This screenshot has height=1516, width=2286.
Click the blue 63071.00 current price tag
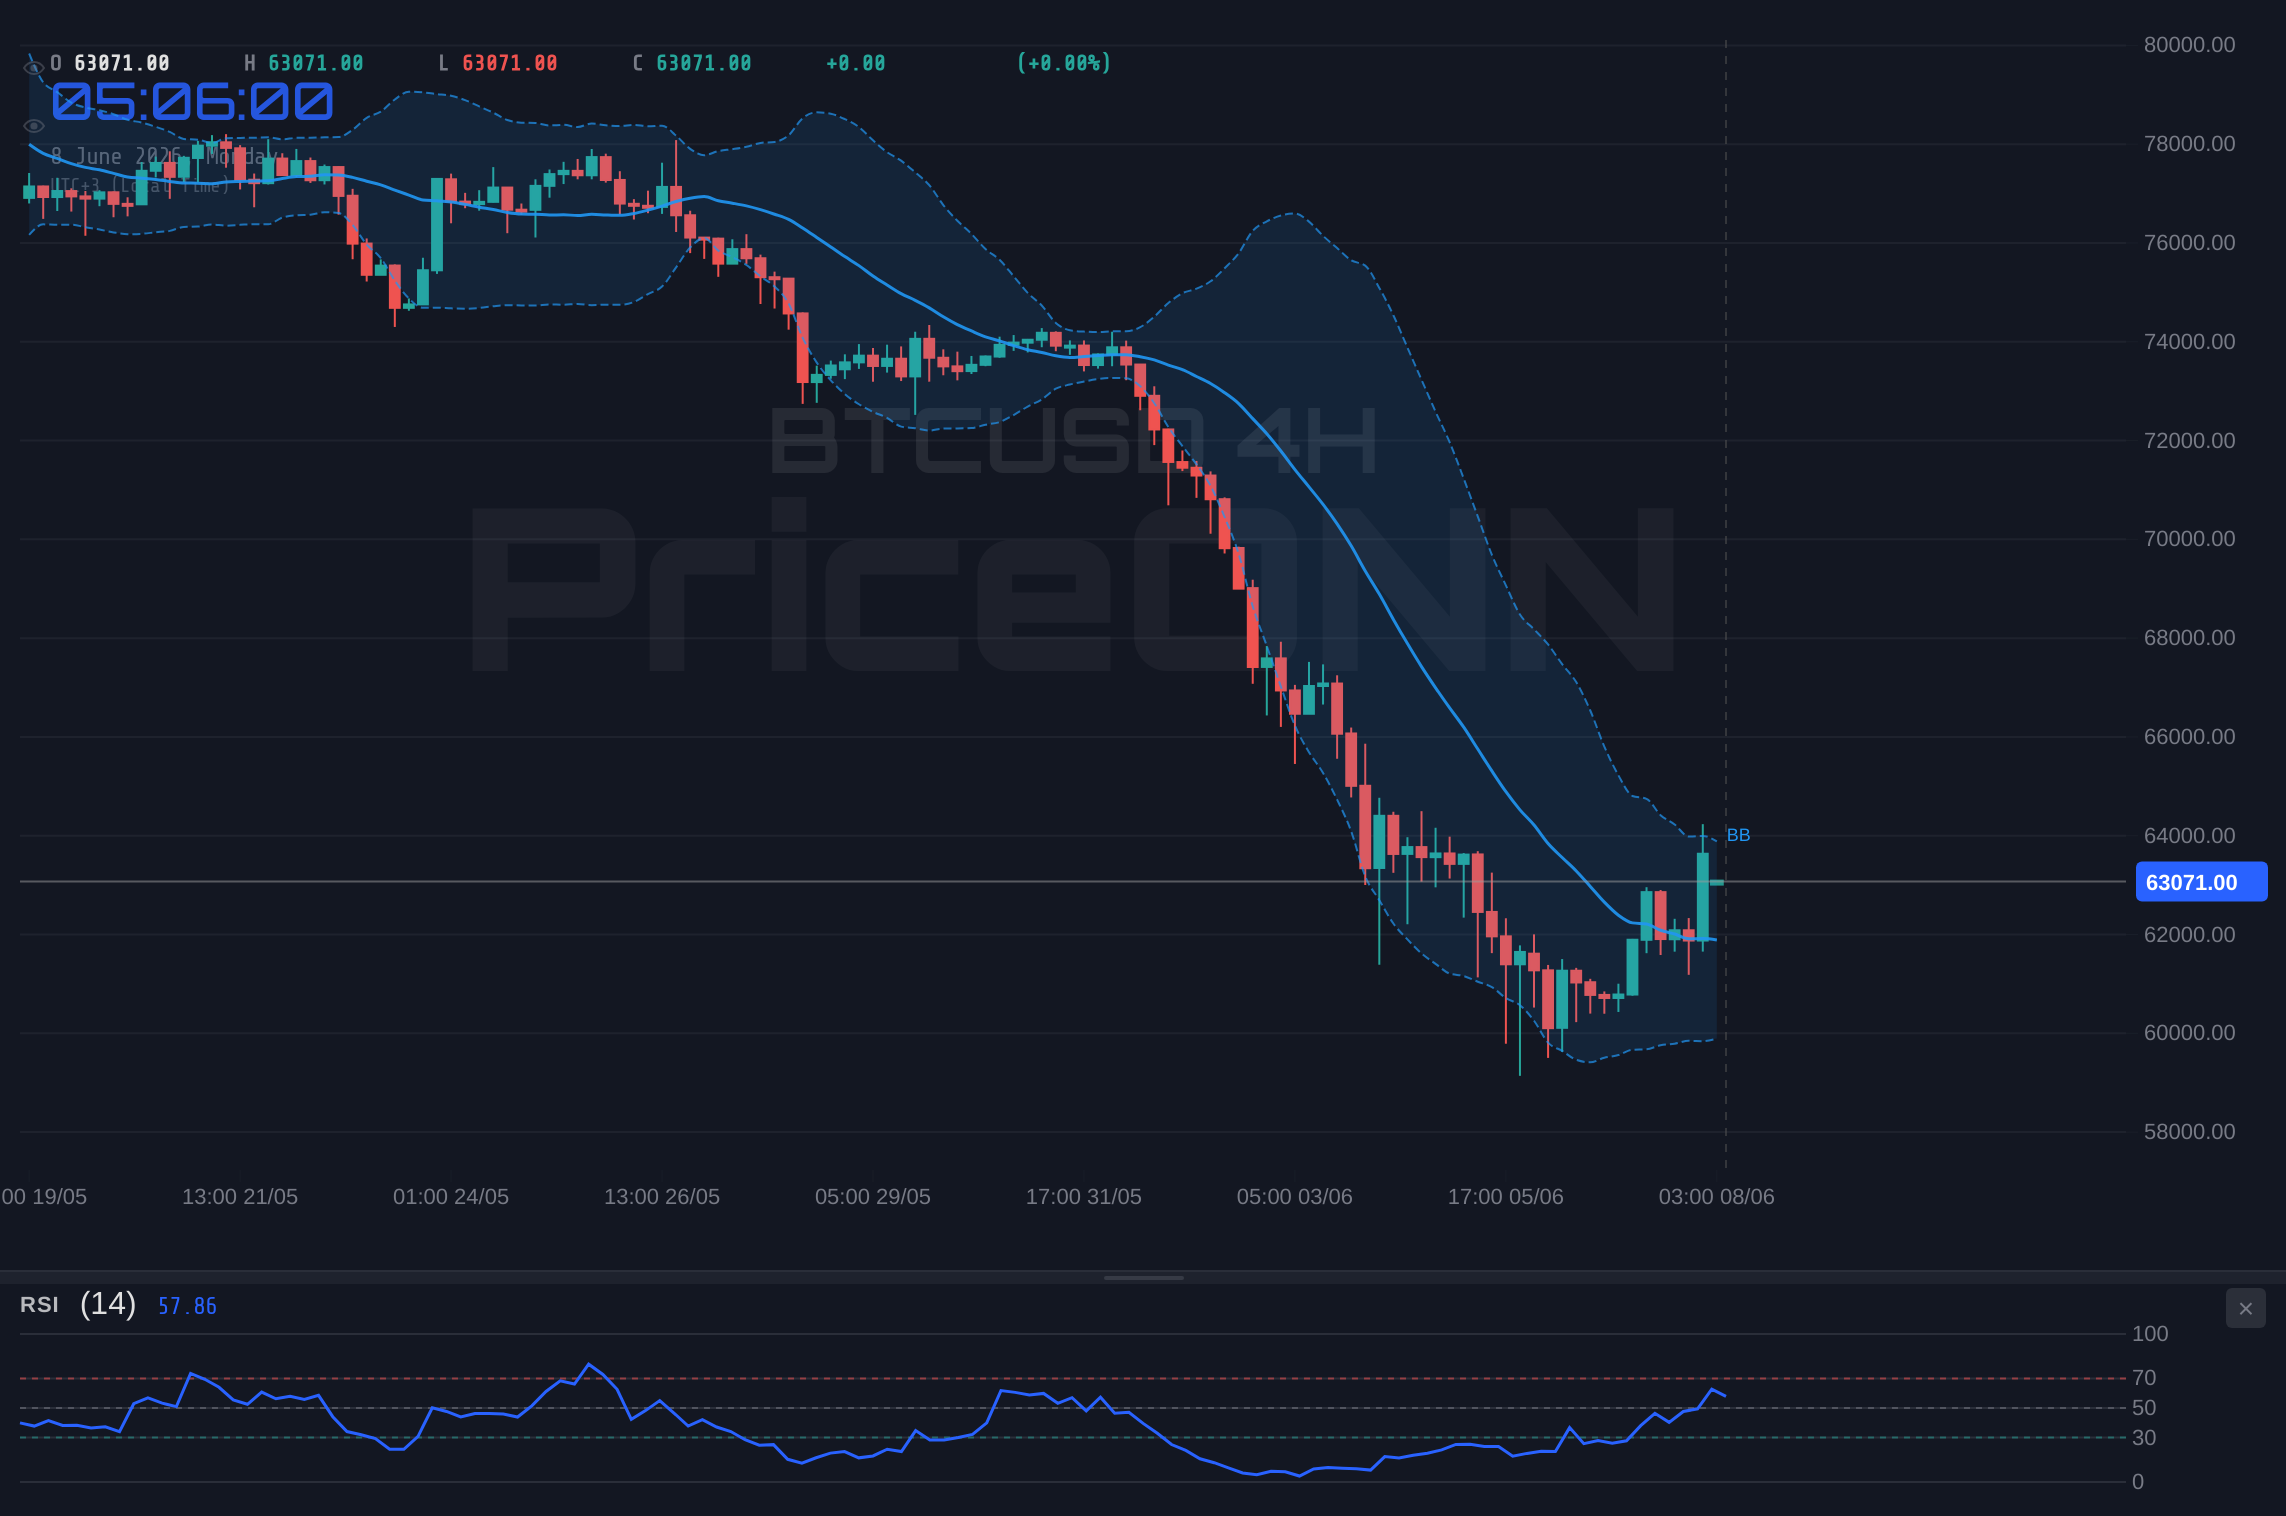pyautogui.click(x=2201, y=882)
